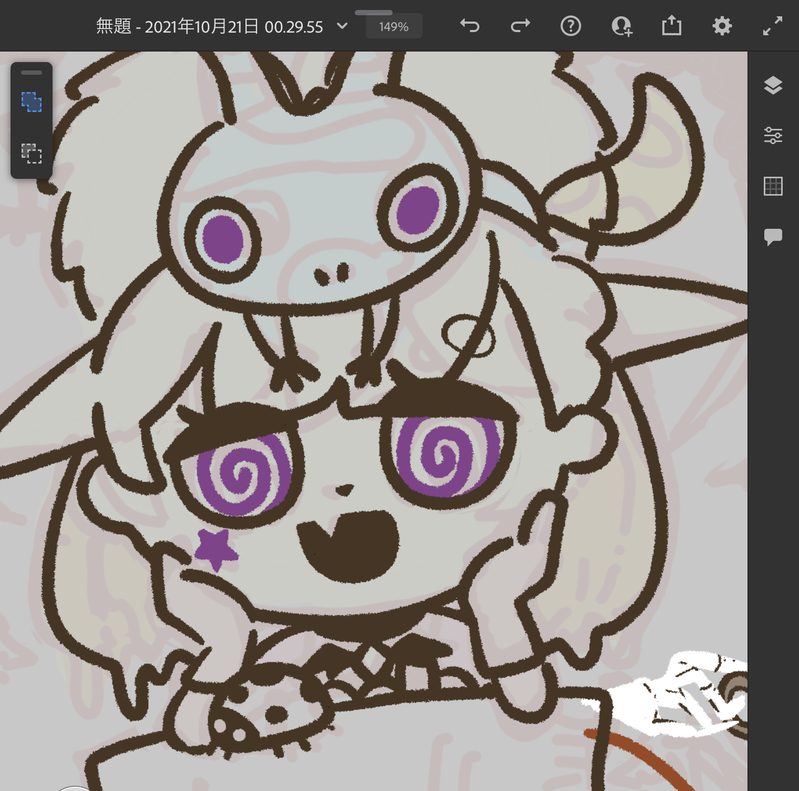The height and width of the screenshot is (791, 799).
Task: Click the redo arrow icon
Action: click(520, 25)
